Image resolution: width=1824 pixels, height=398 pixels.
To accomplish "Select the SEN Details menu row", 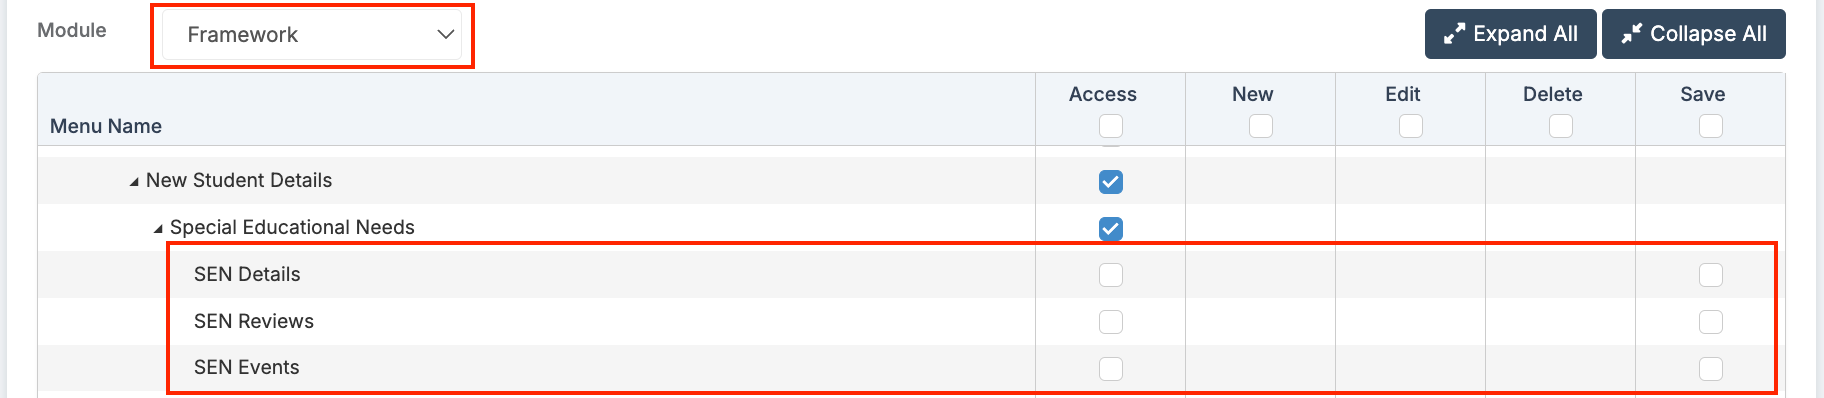I will pos(911,274).
